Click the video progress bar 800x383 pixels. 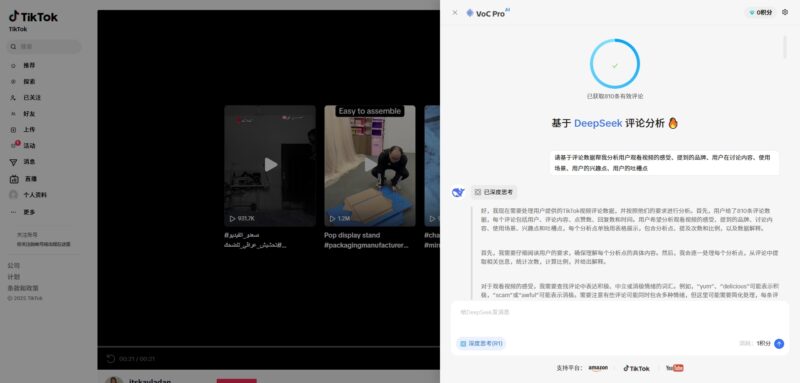point(268,347)
